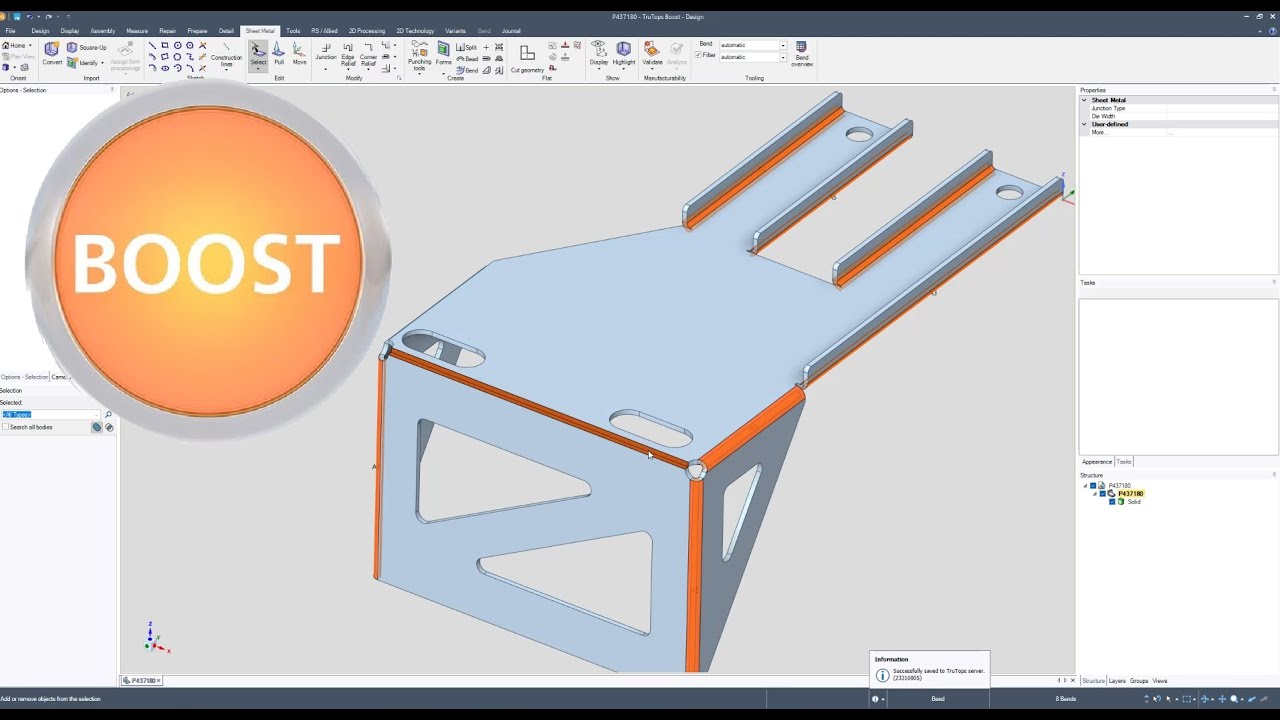Click the information icon in status bar

875,699
